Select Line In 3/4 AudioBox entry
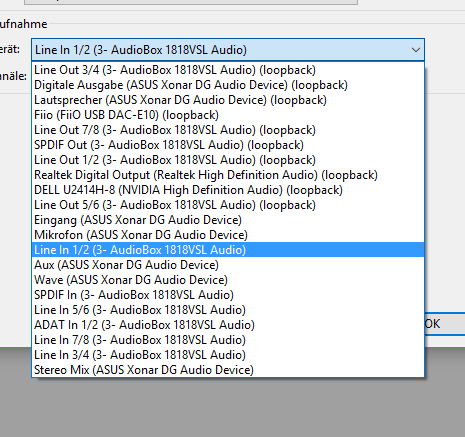The width and height of the screenshot is (465, 437). 228,355
